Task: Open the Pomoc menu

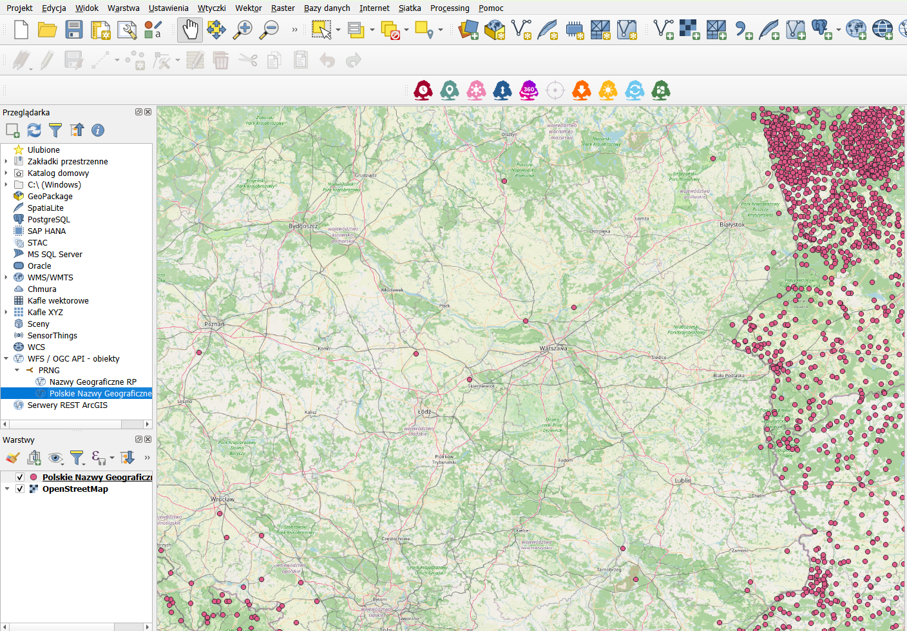Action: click(491, 8)
